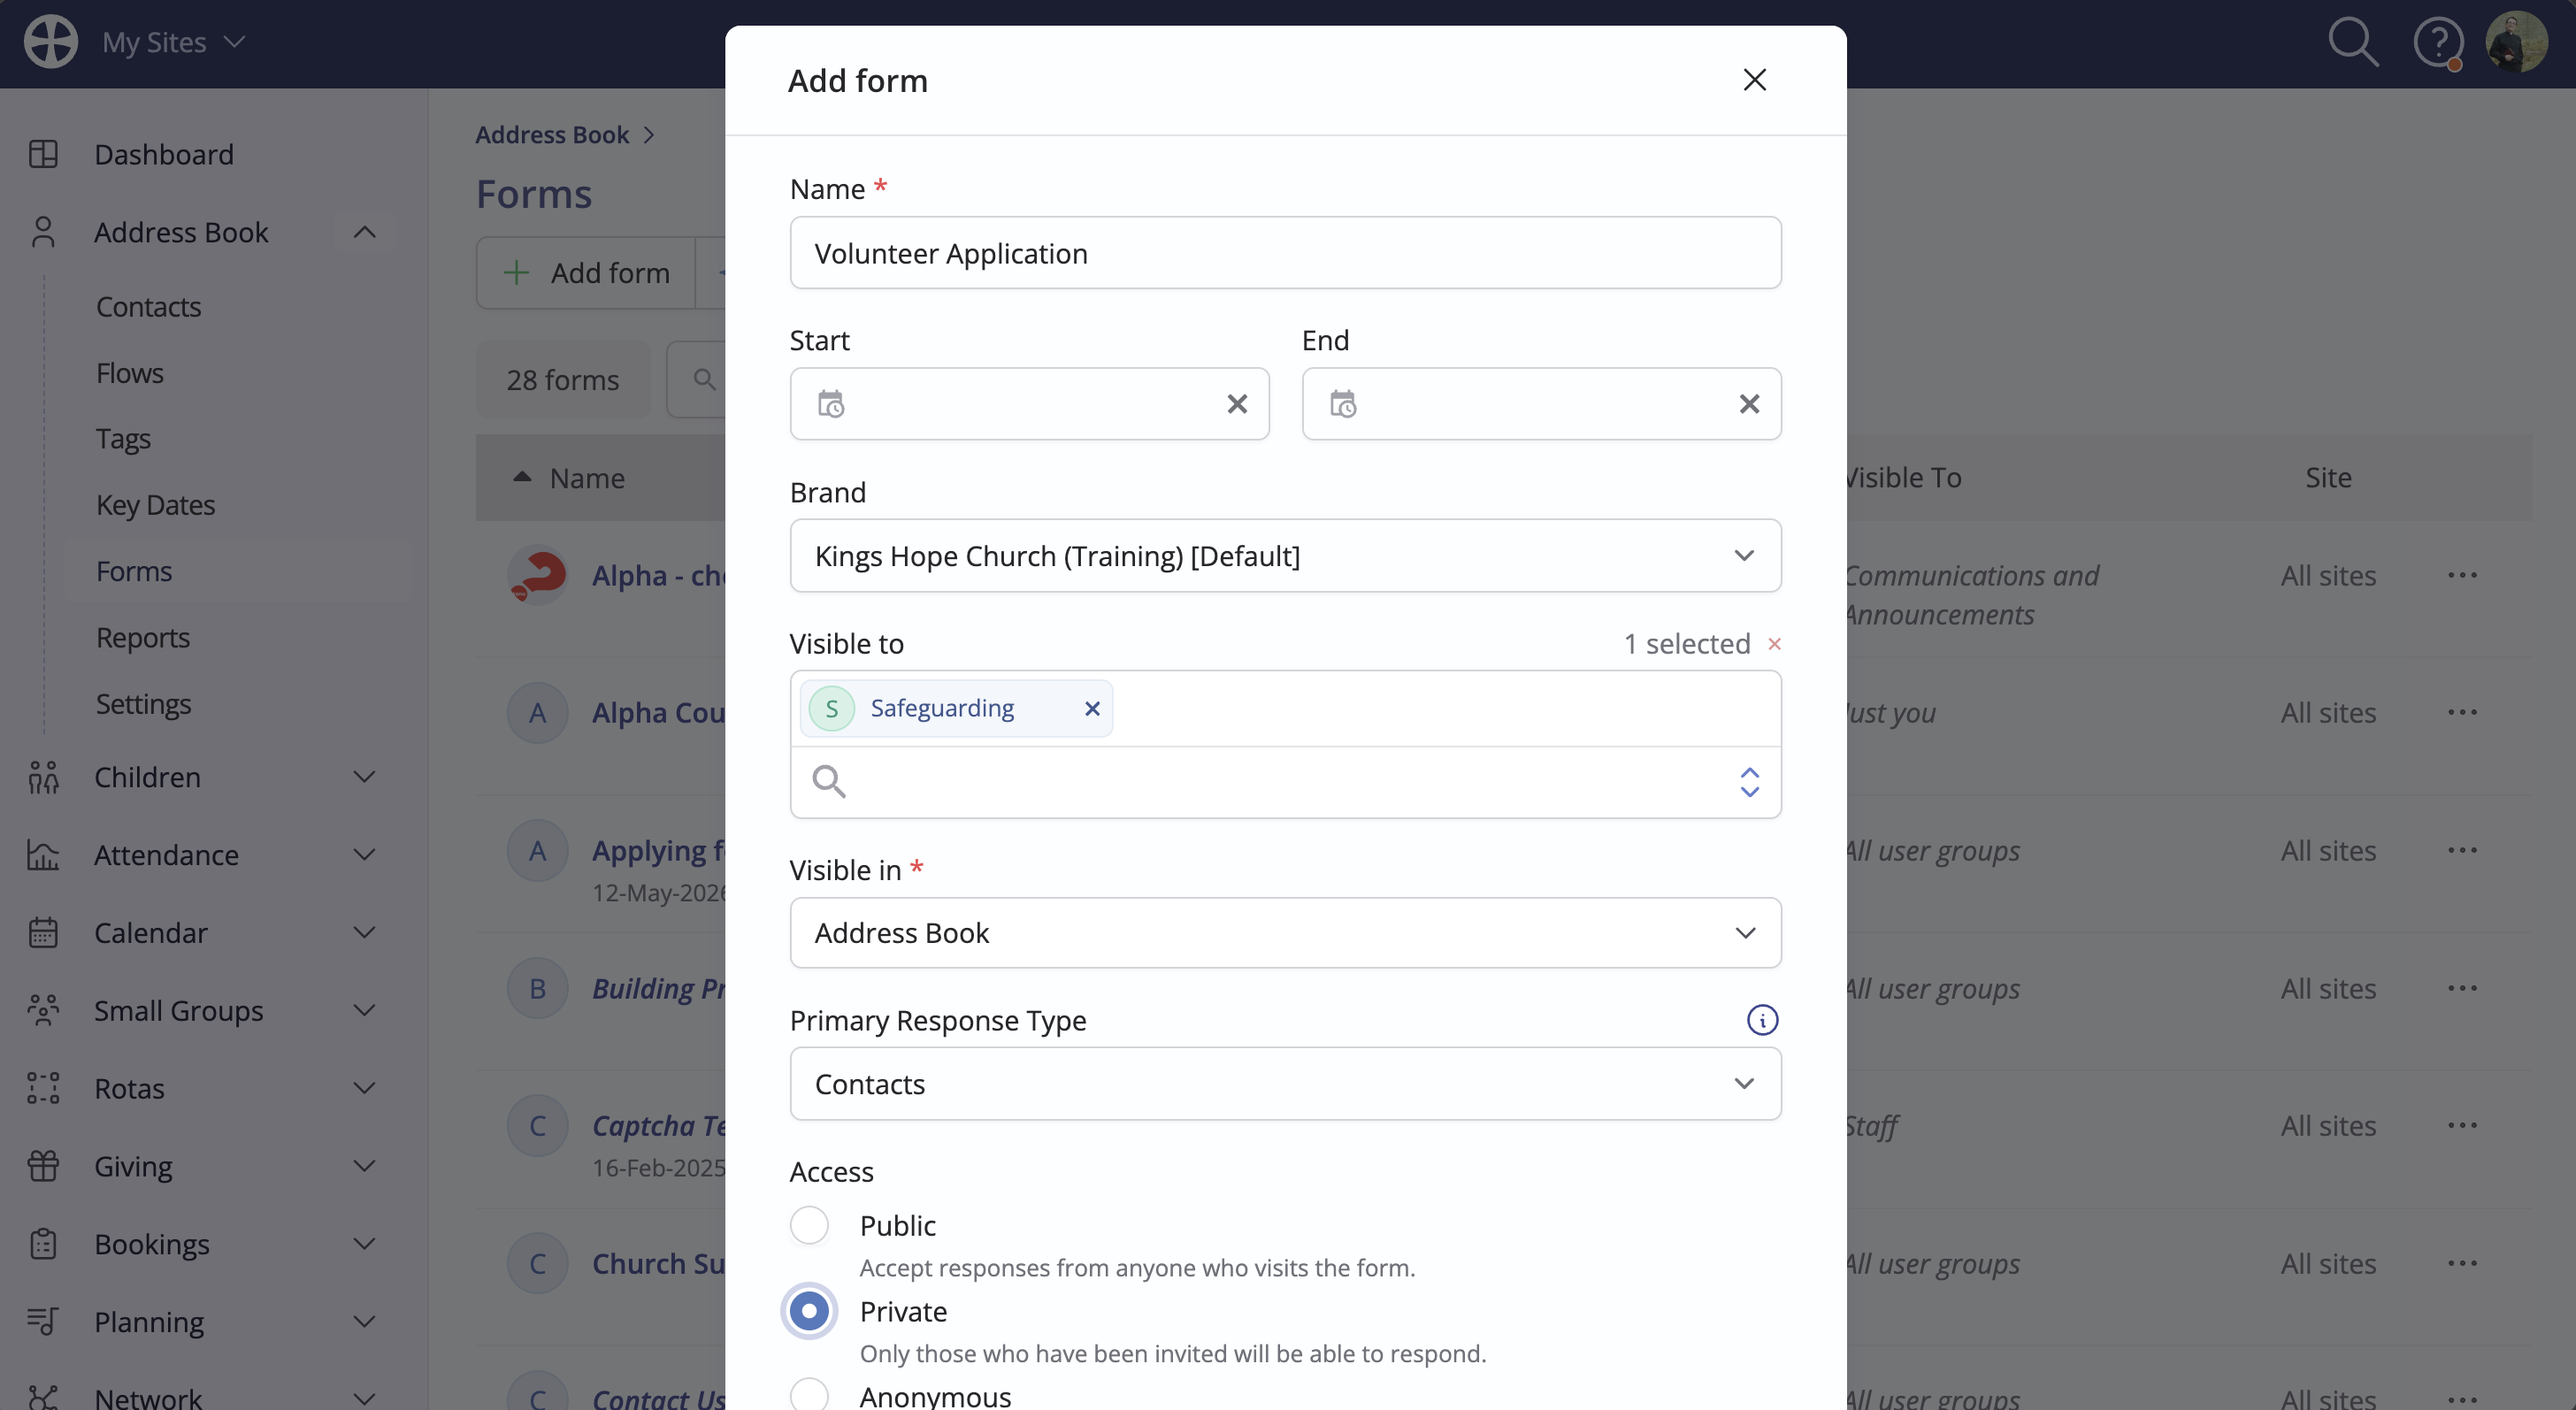Go to Address Book breadcrumb link
Viewport: 2576px width, 1410px height.
tap(552, 135)
